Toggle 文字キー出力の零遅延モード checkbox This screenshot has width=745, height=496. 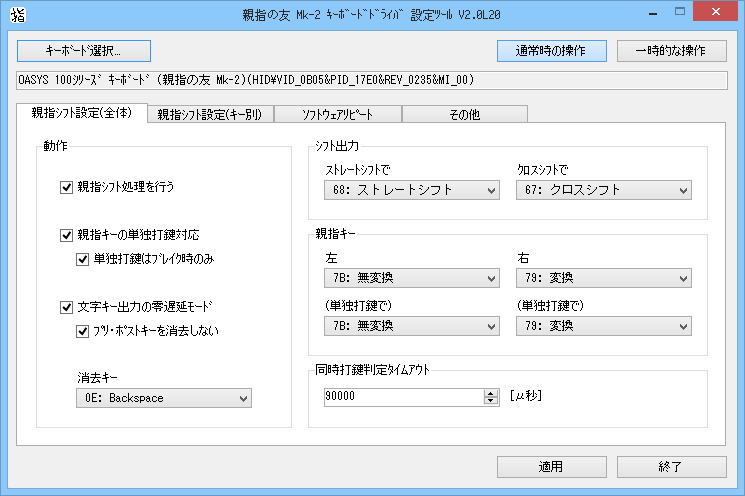(67, 307)
